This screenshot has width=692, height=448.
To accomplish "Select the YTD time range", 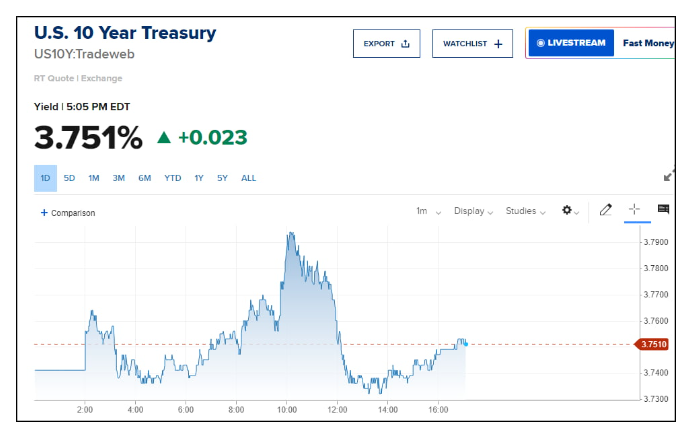I will click(x=173, y=178).
